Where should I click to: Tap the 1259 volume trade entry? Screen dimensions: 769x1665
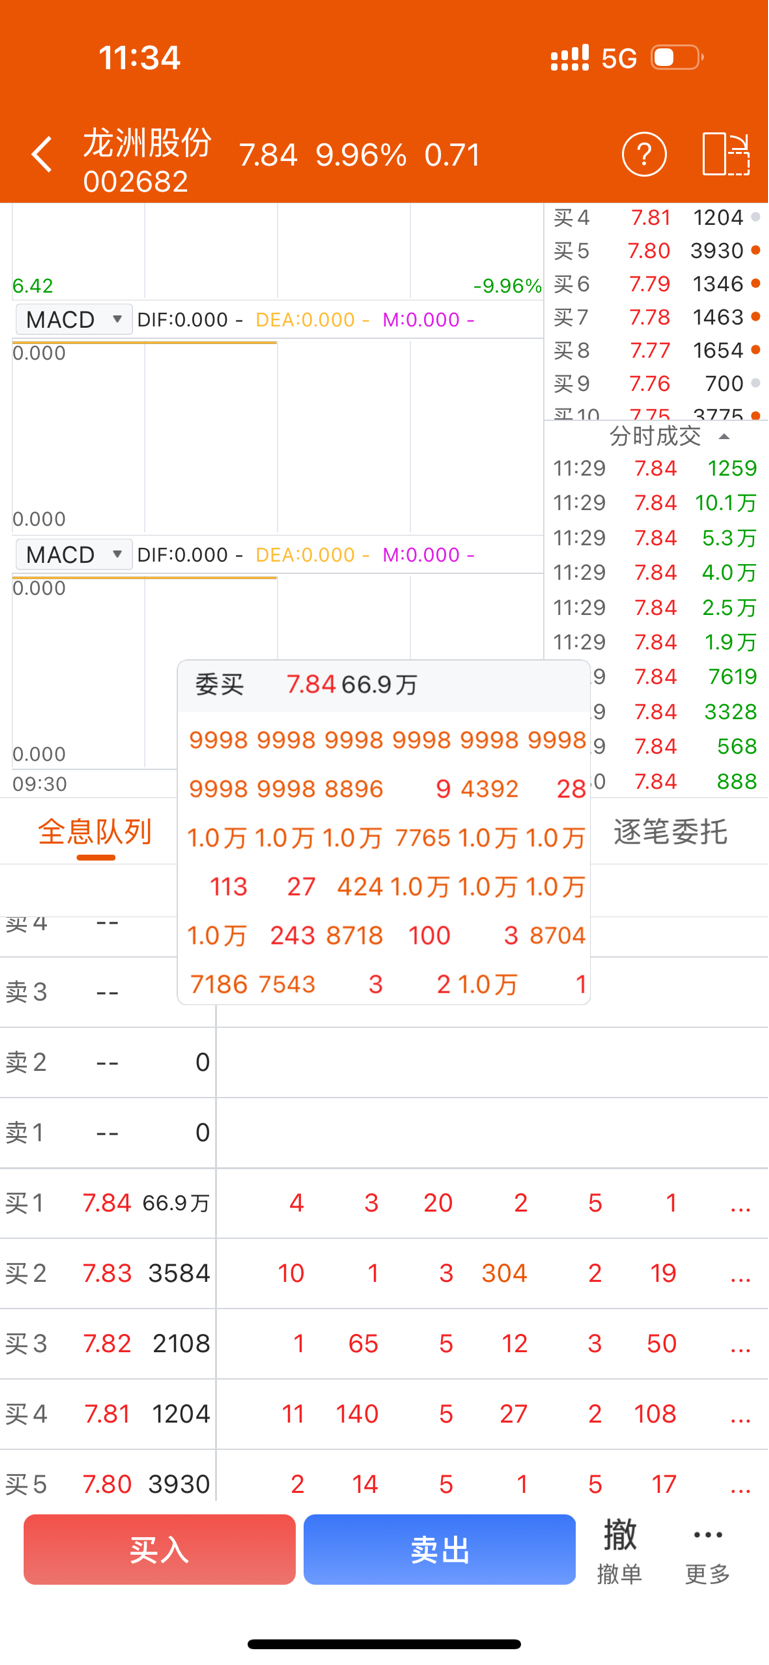[x=732, y=468]
